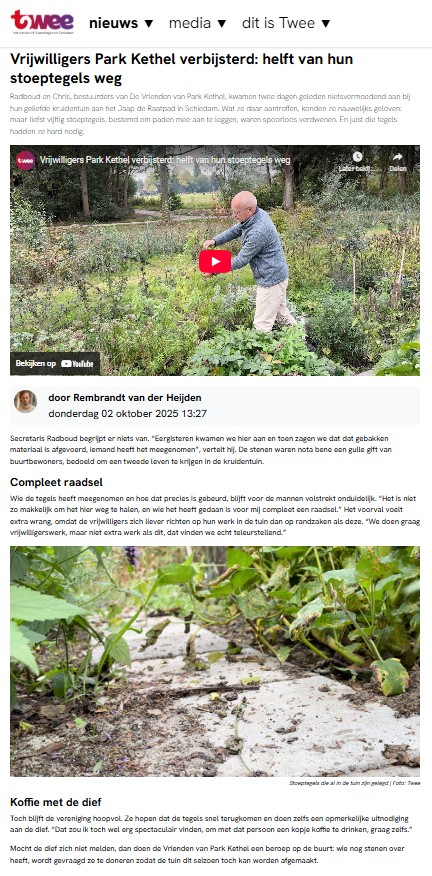Viewport: 432px width, 876px height.
Task: Click the channel avatar icon in the video header
Action: click(x=25, y=160)
